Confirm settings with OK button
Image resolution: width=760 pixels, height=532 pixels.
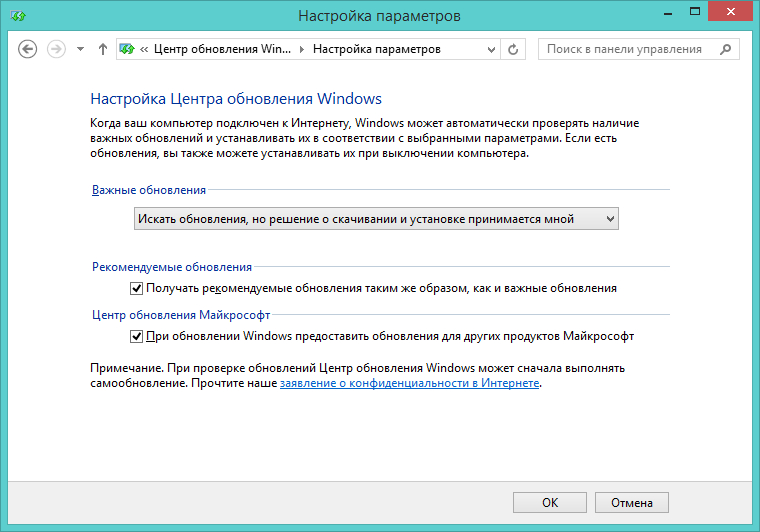click(x=550, y=502)
